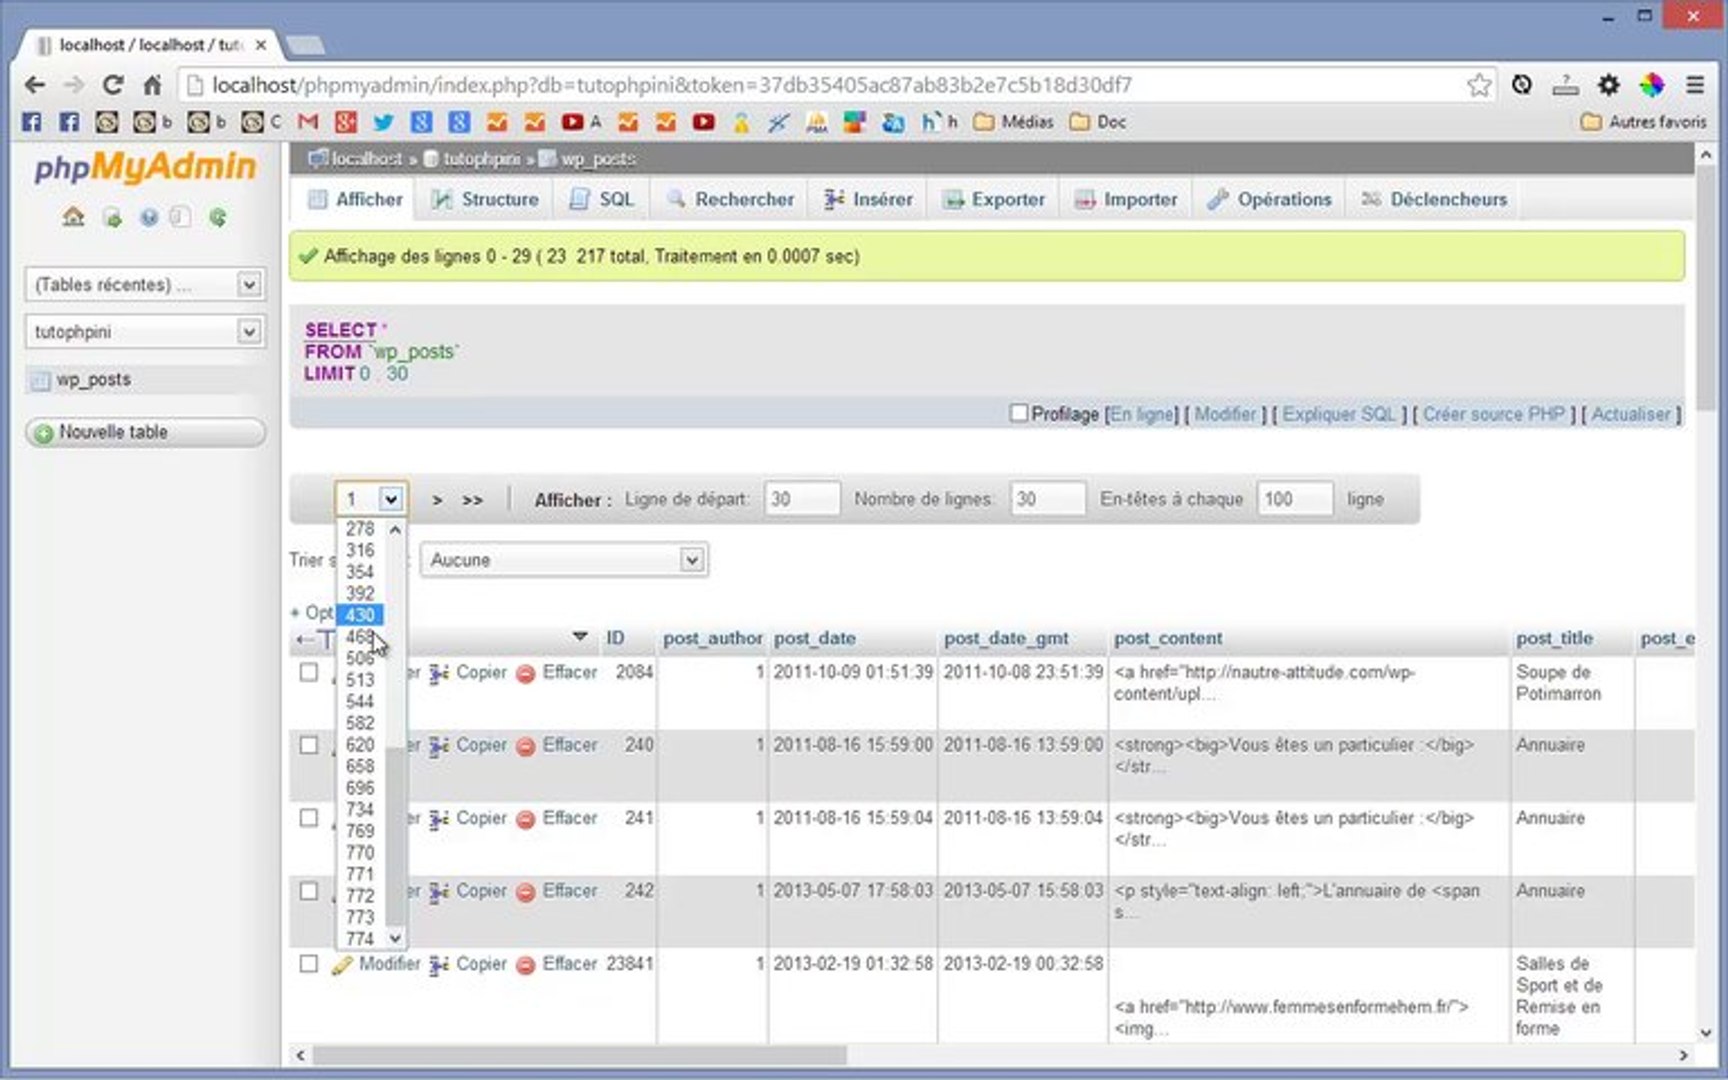Open the Médias bookmark folder
Image resolution: width=1728 pixels, height=1080 pixels.
pos(1014,122)
